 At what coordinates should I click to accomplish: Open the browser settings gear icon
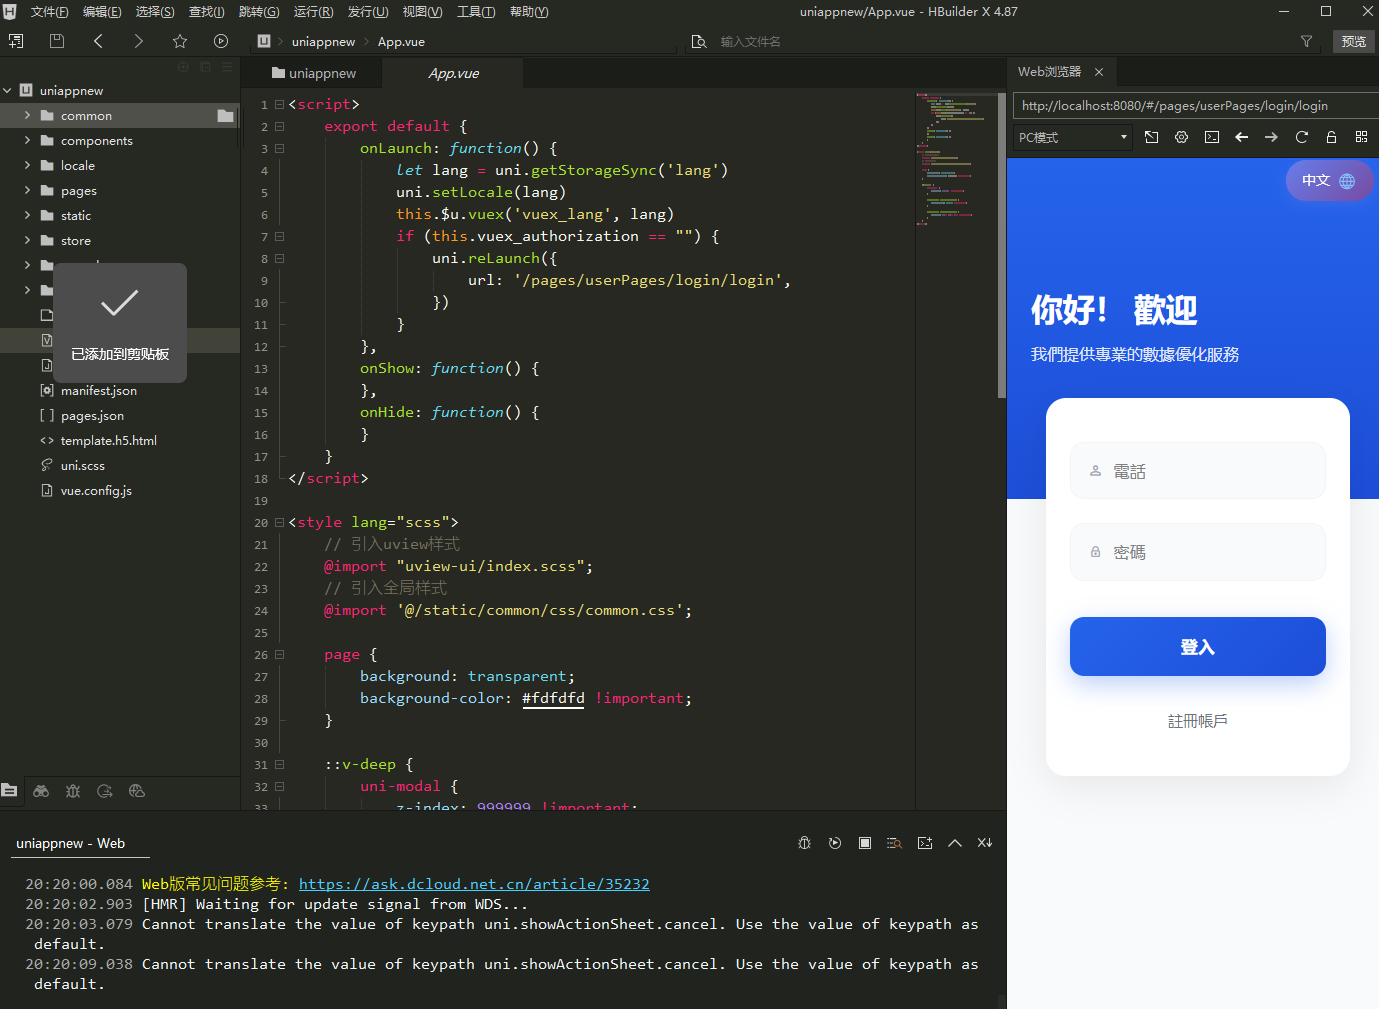1182,137
